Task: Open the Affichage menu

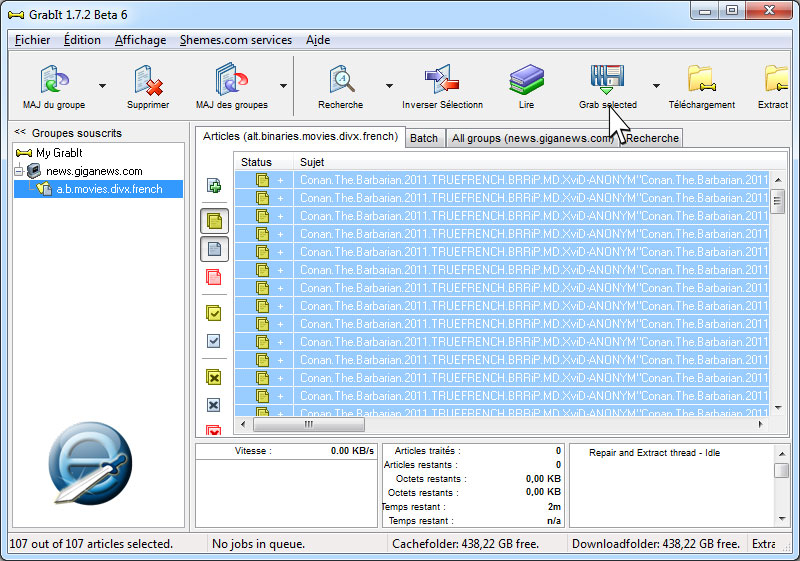Action: pyautogui.click(x=140, y=40)
